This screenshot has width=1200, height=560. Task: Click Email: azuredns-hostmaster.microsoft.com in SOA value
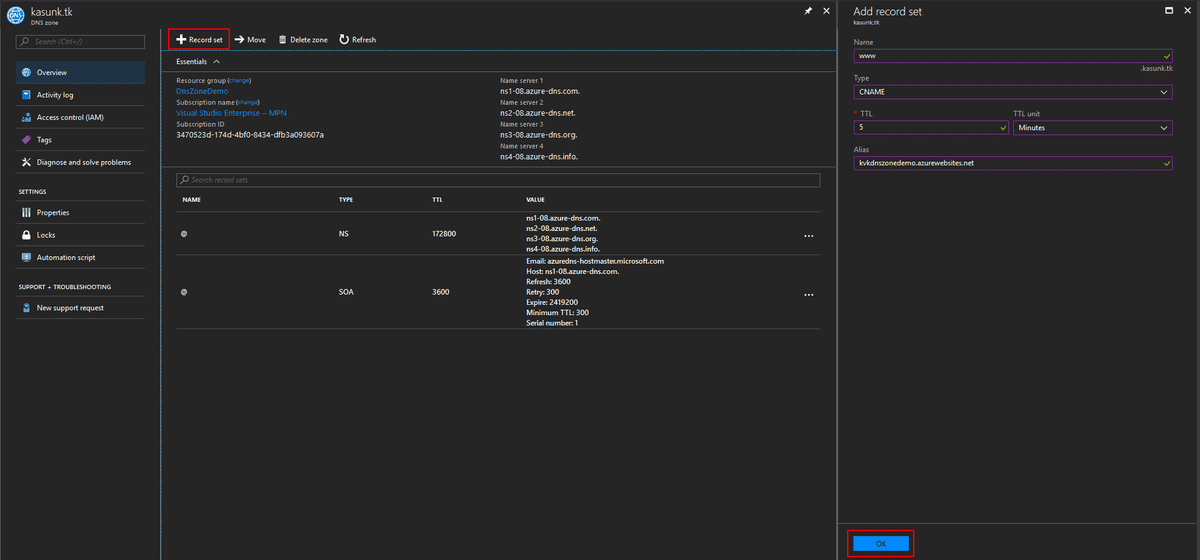pyautogui.click(x=595, y=261)
